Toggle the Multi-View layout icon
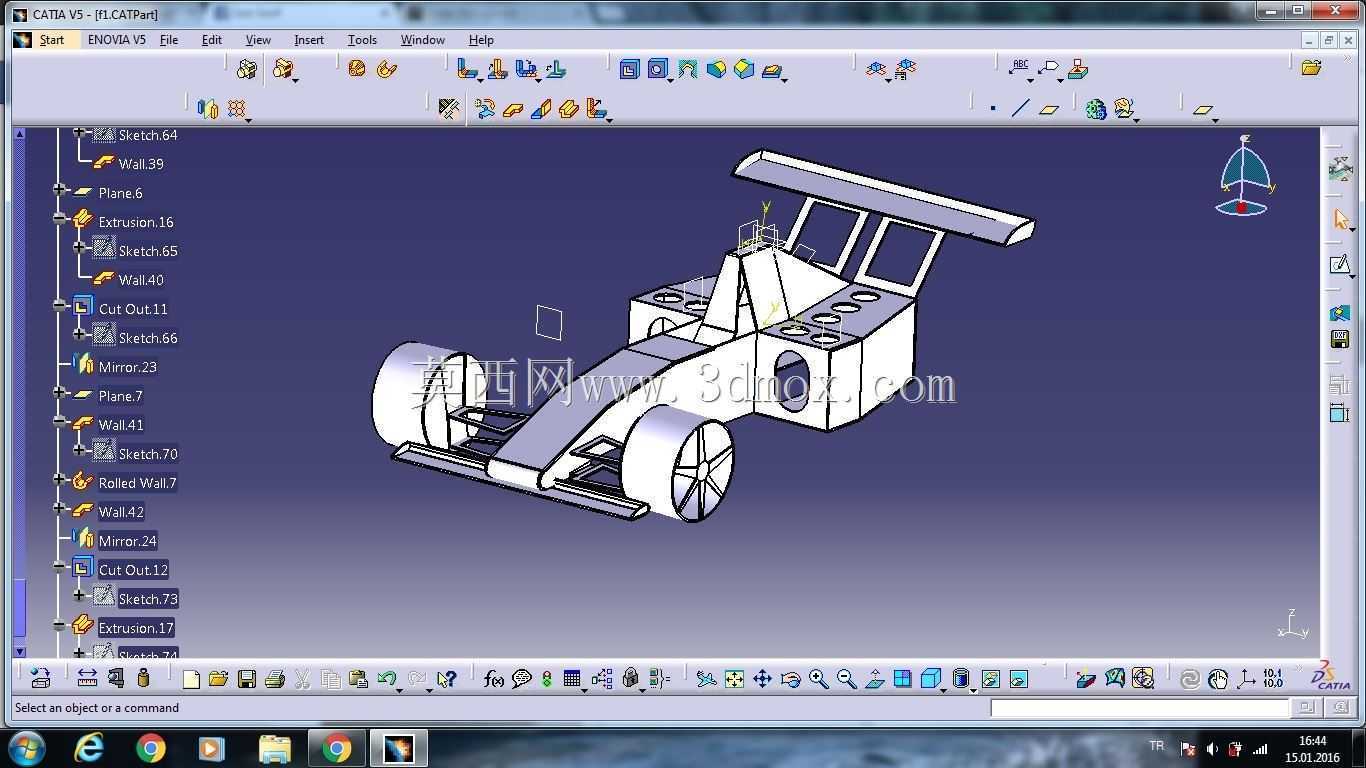The height and width of the screenshot is (768, 1366). pyautogui.click(x=902, y=679)
